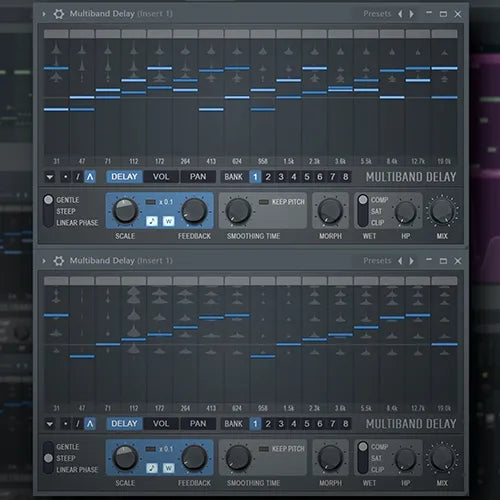The height and width of the screenshot is (500, 500).
Task: Click the FEEDBACK knob in upper window
Action: (x=194, y=211)
